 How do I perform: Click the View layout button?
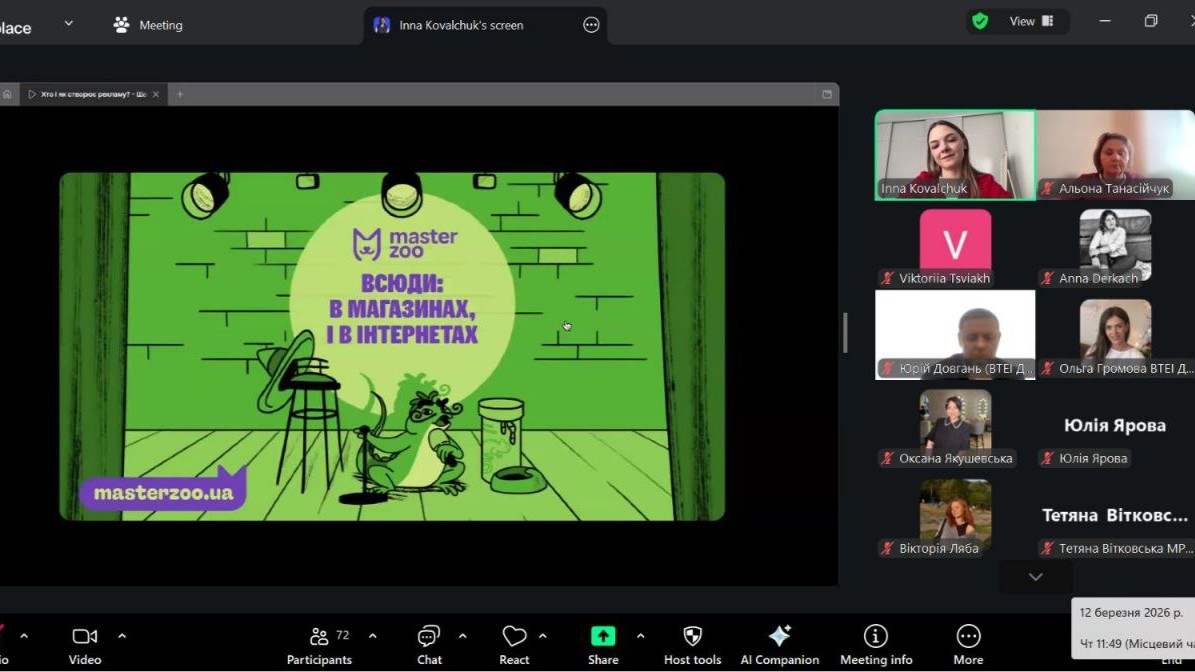coord(1031,21)
